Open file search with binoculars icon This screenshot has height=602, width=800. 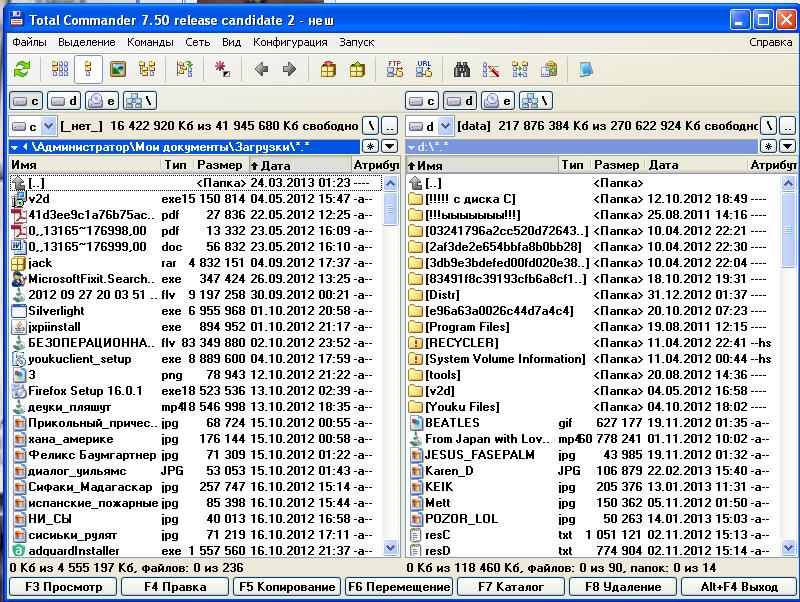coord(462,69)
